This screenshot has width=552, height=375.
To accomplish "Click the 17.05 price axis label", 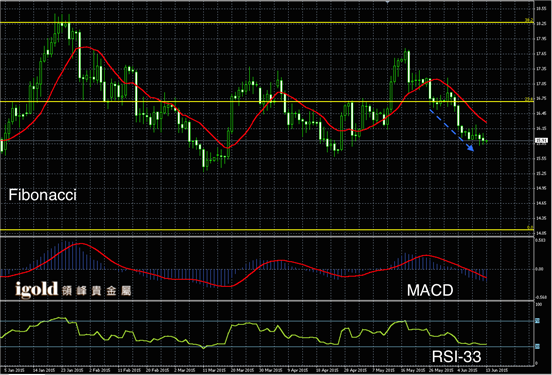I will click(541, 84).
